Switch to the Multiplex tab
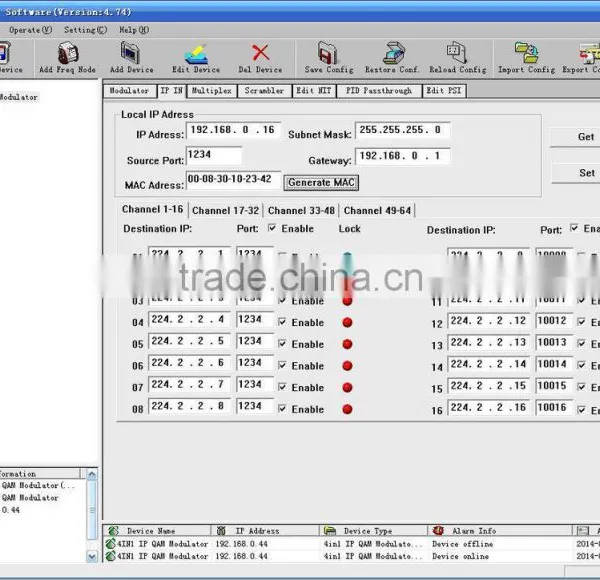The height and width of the screenshot is (580, 600). [212, 91]
